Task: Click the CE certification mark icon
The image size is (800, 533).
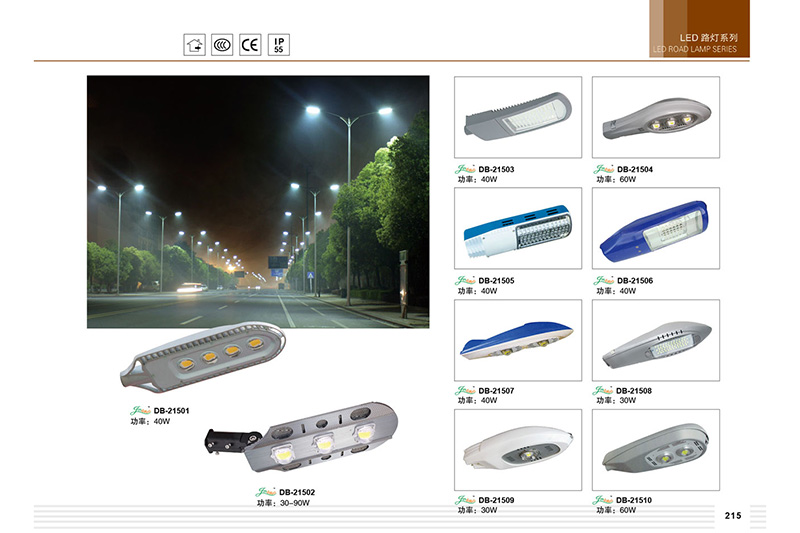Action: pyautogui.click(x=250, y=45)
